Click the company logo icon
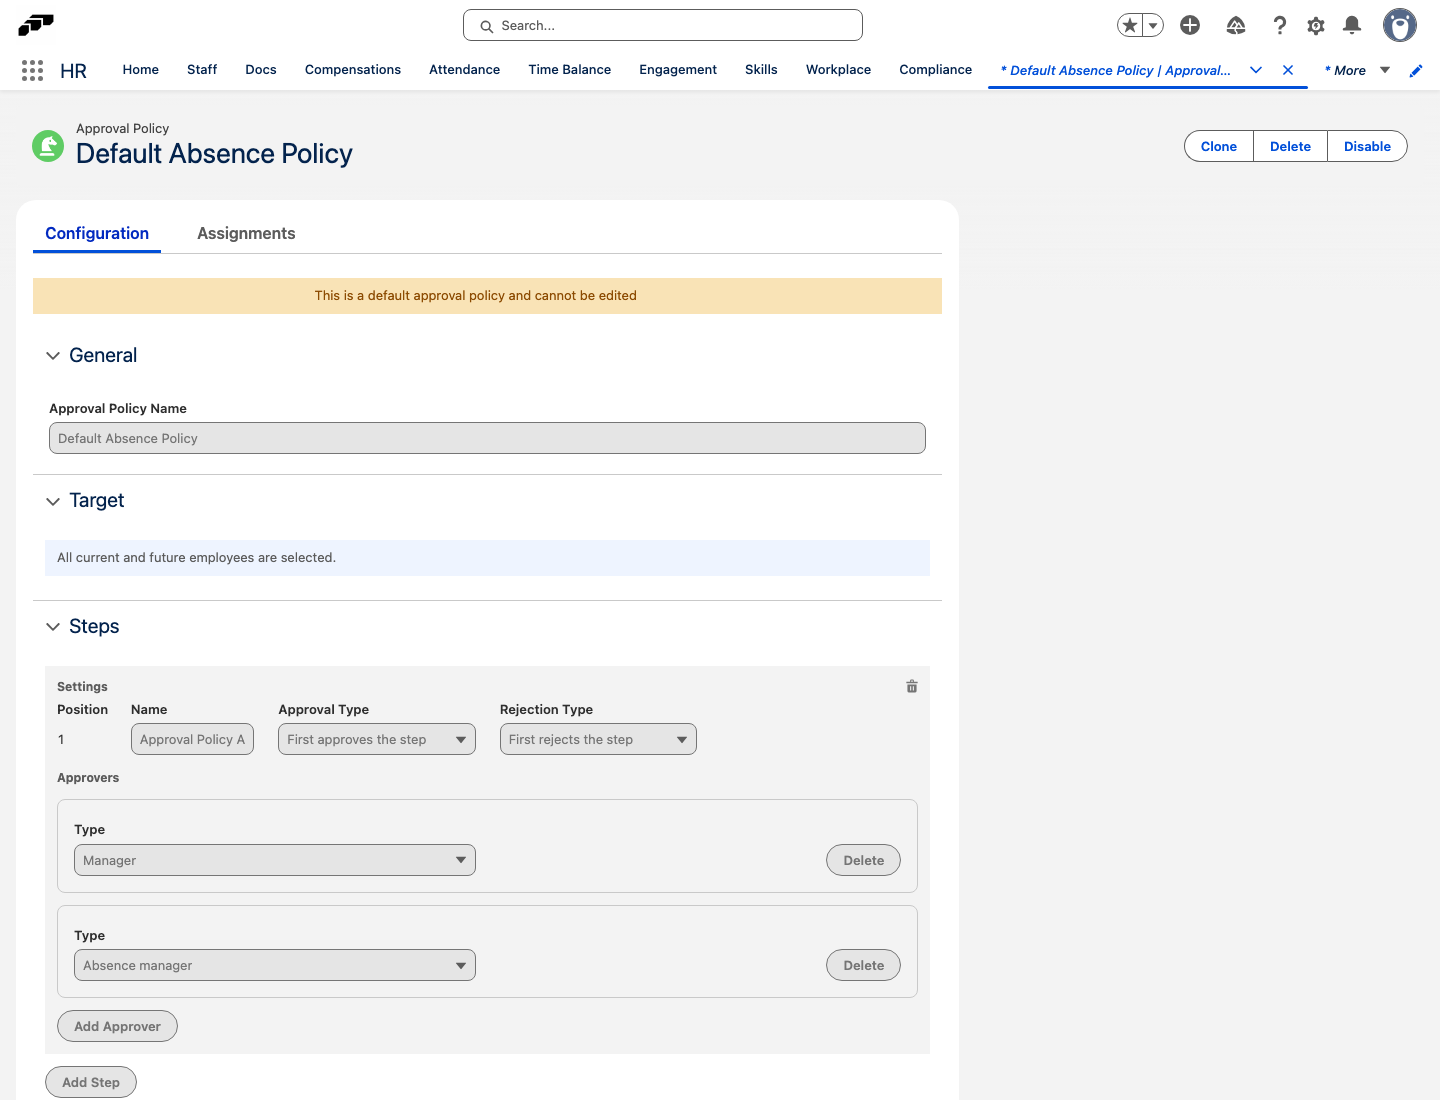Image resolution: width=1440 pixels, height=1100 pixels. click(36, 25)
